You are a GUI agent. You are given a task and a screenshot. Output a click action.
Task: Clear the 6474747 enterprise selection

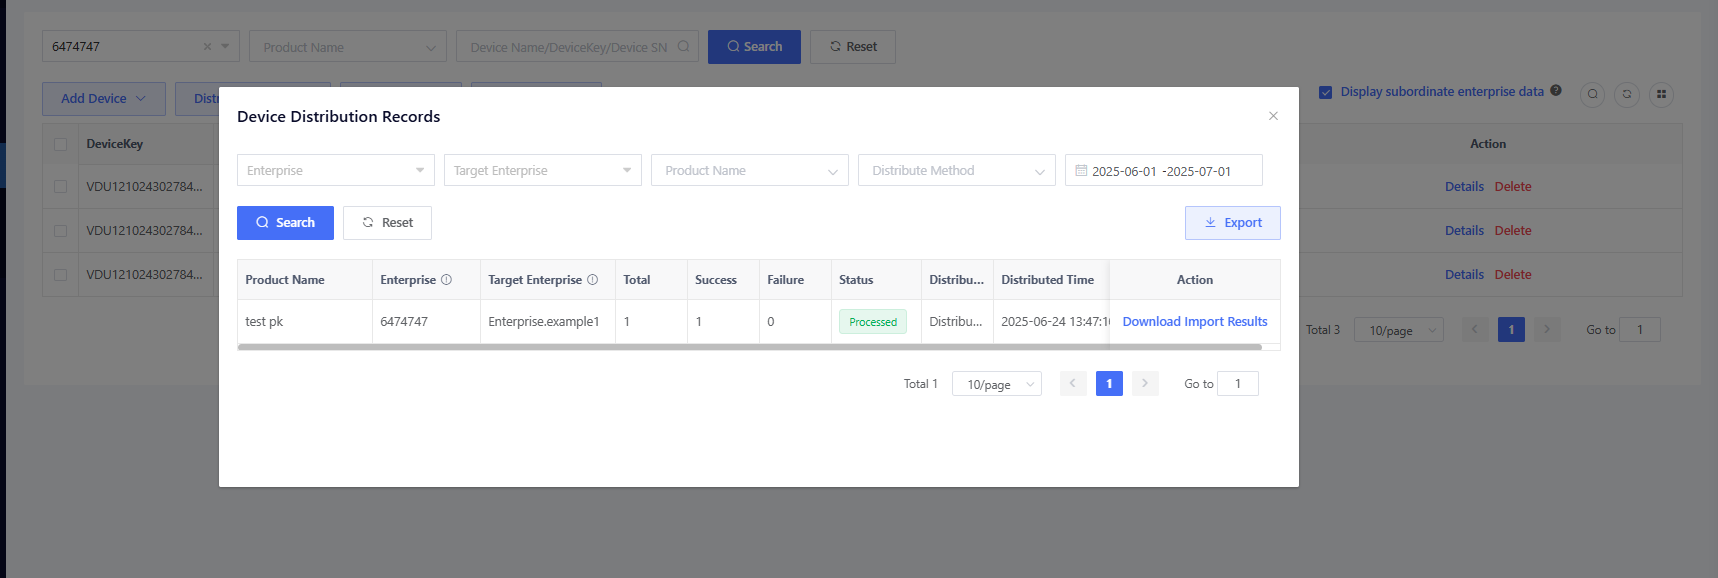(207, 47)
